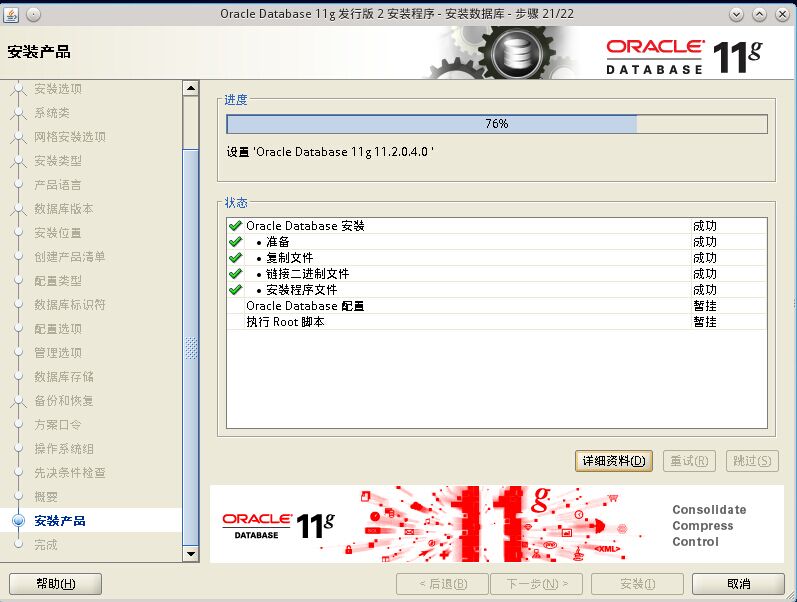Click the 安装(I) install button
The image size is (797, 602).
tap(637, 584)
